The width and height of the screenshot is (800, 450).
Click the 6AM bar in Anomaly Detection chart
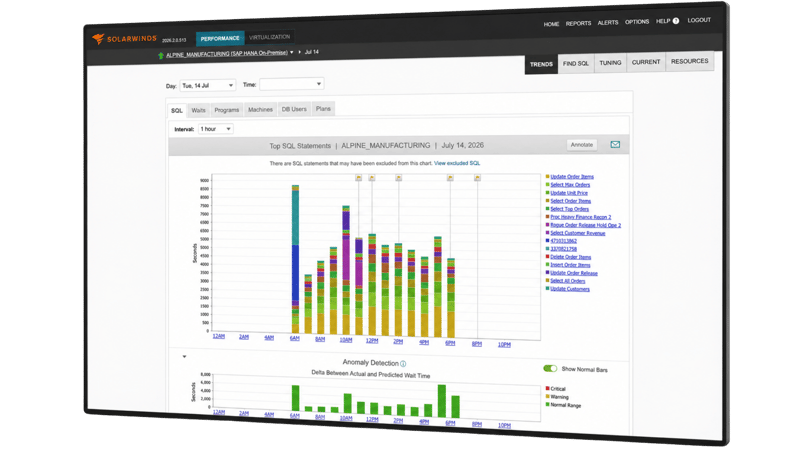(295, 398)
